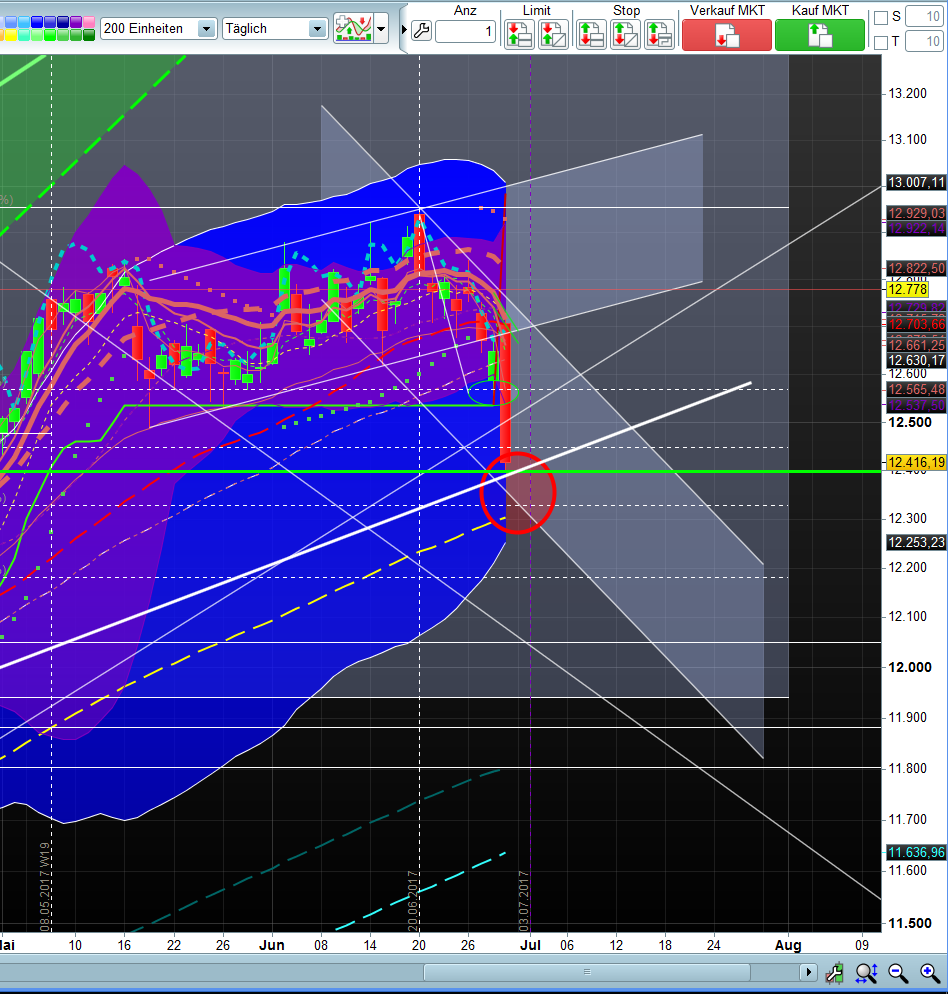
Task: Click the zoom fit axes magnifier
Action: pos(866,972)
